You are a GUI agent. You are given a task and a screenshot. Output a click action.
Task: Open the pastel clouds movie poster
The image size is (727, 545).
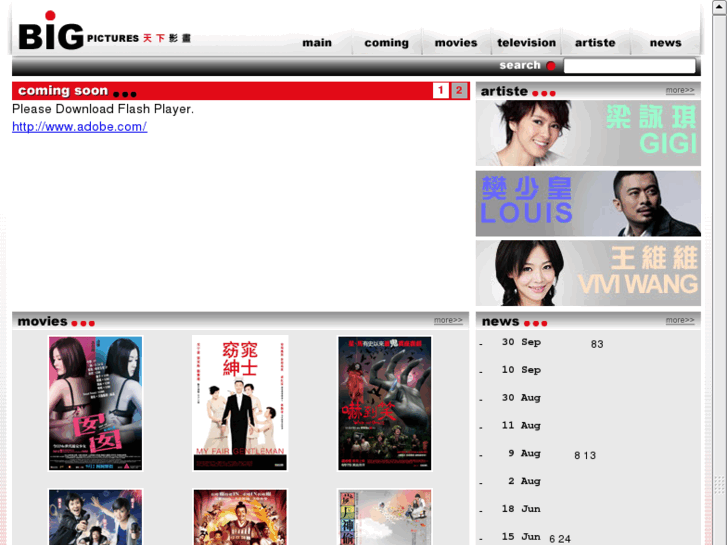click(x=384, y=517)
